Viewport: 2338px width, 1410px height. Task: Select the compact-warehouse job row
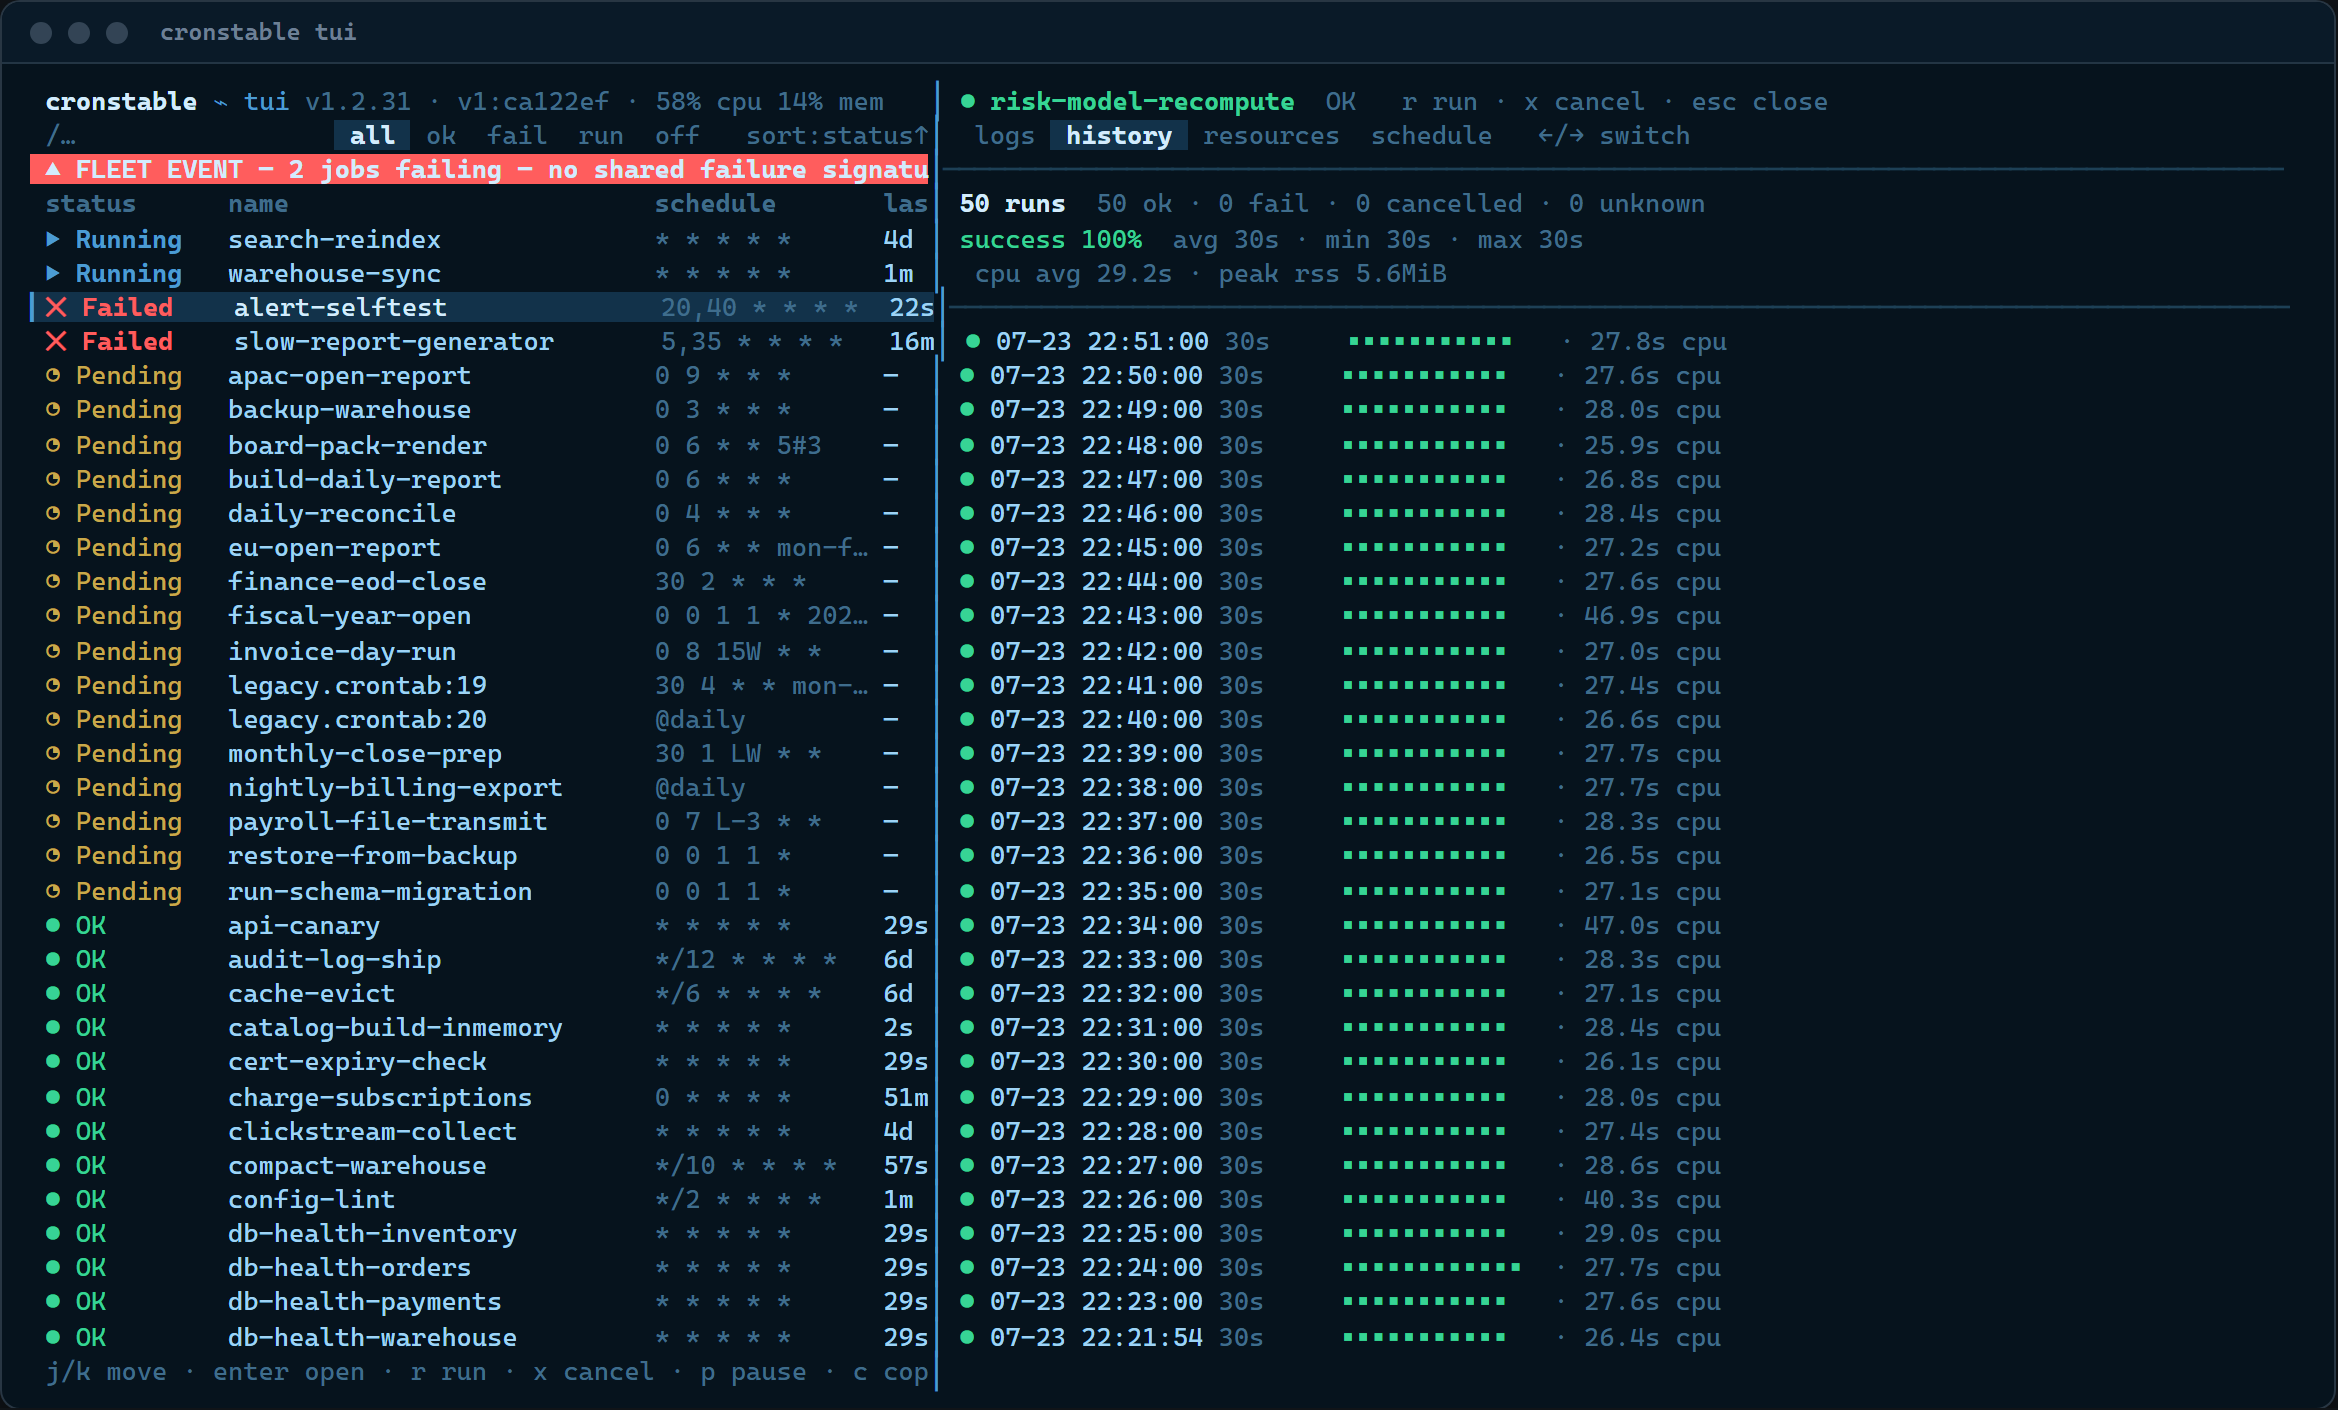pyautogui.click(x=483, y=1165)
